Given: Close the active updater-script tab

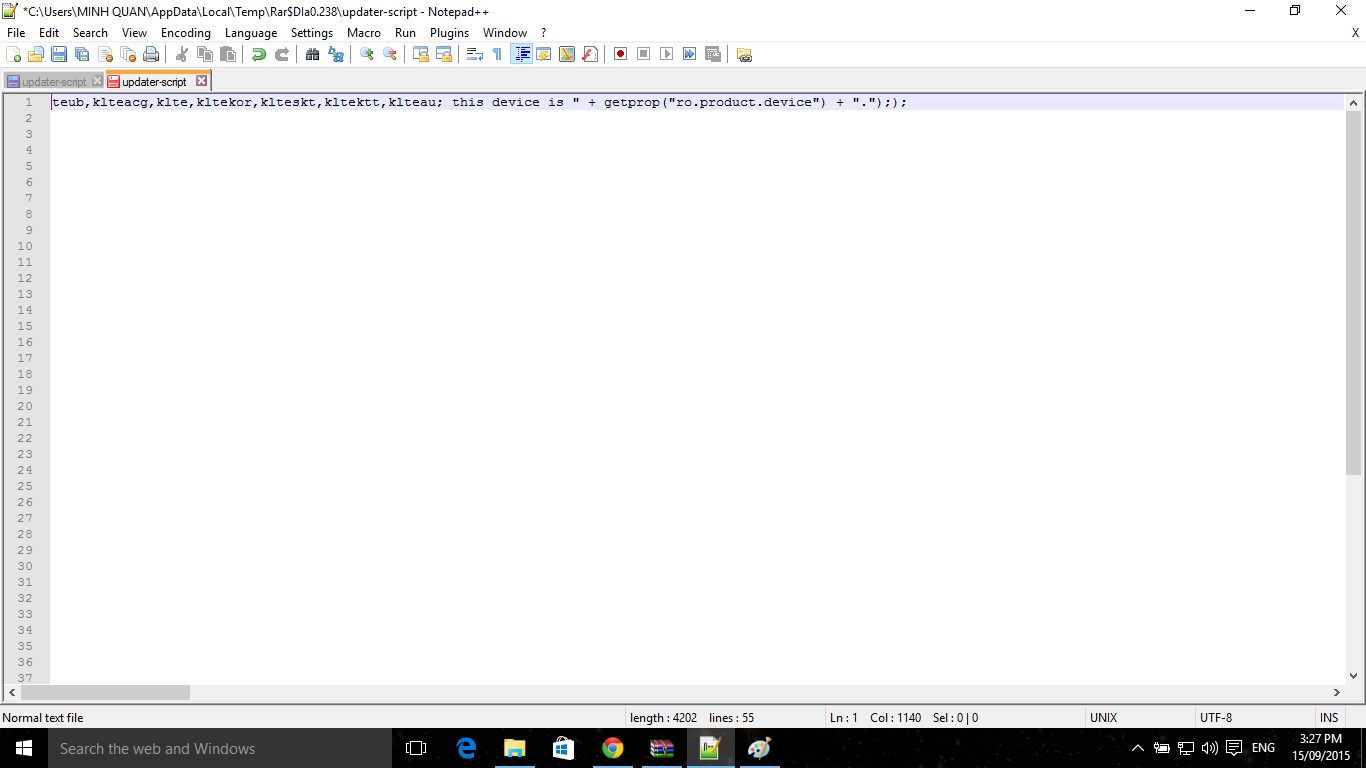Looking at the screenshot, I should coord(201,81).
